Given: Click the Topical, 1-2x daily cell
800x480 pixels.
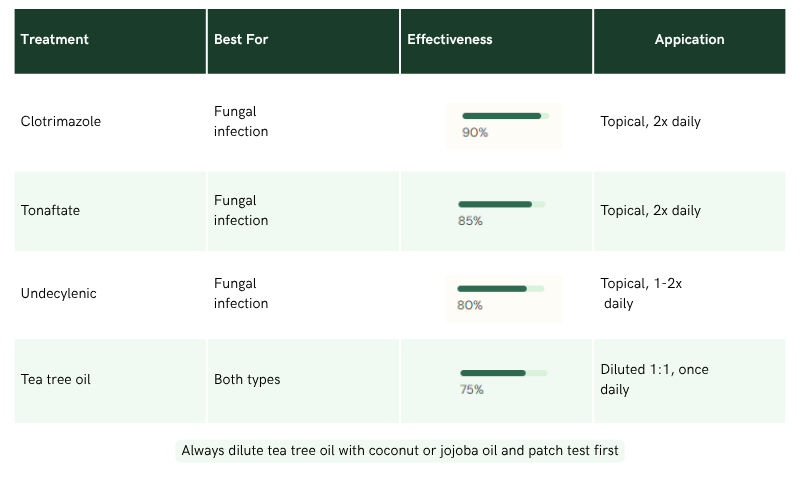Looking at the screenshot, I should [641, 294].
